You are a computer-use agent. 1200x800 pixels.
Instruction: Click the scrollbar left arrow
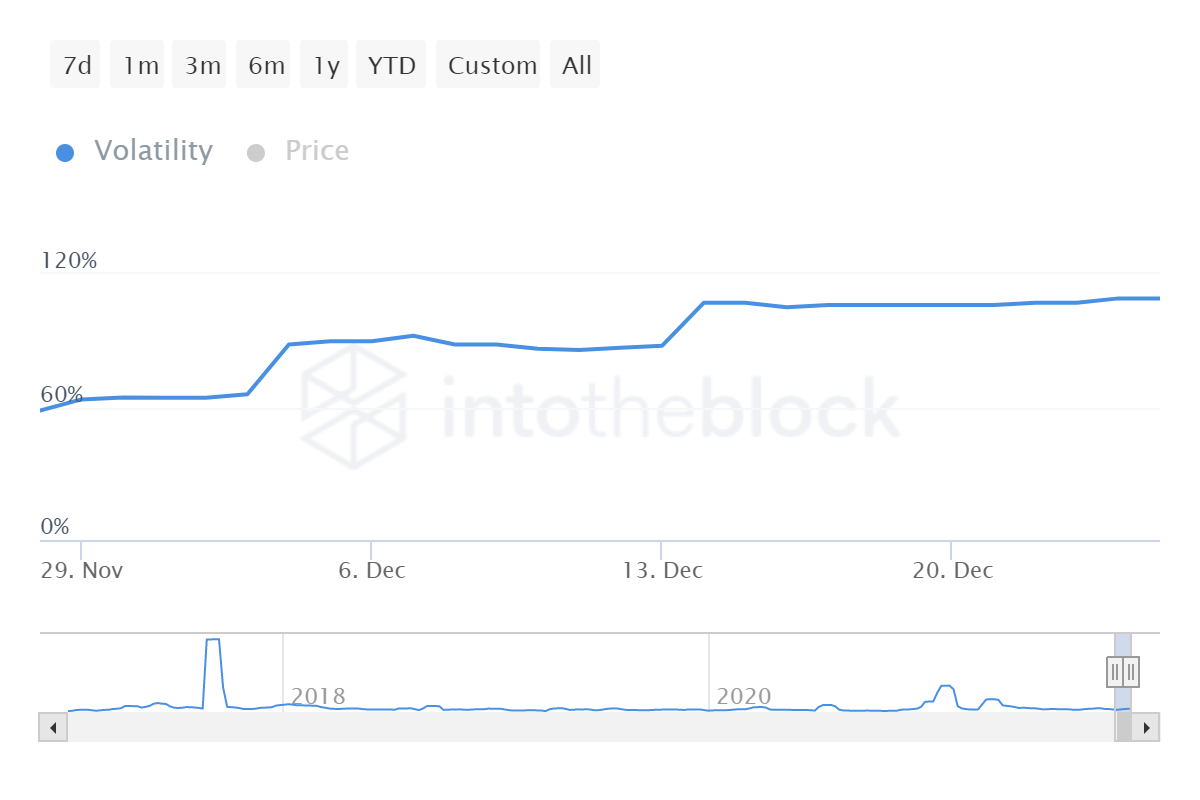click(52, 727)
